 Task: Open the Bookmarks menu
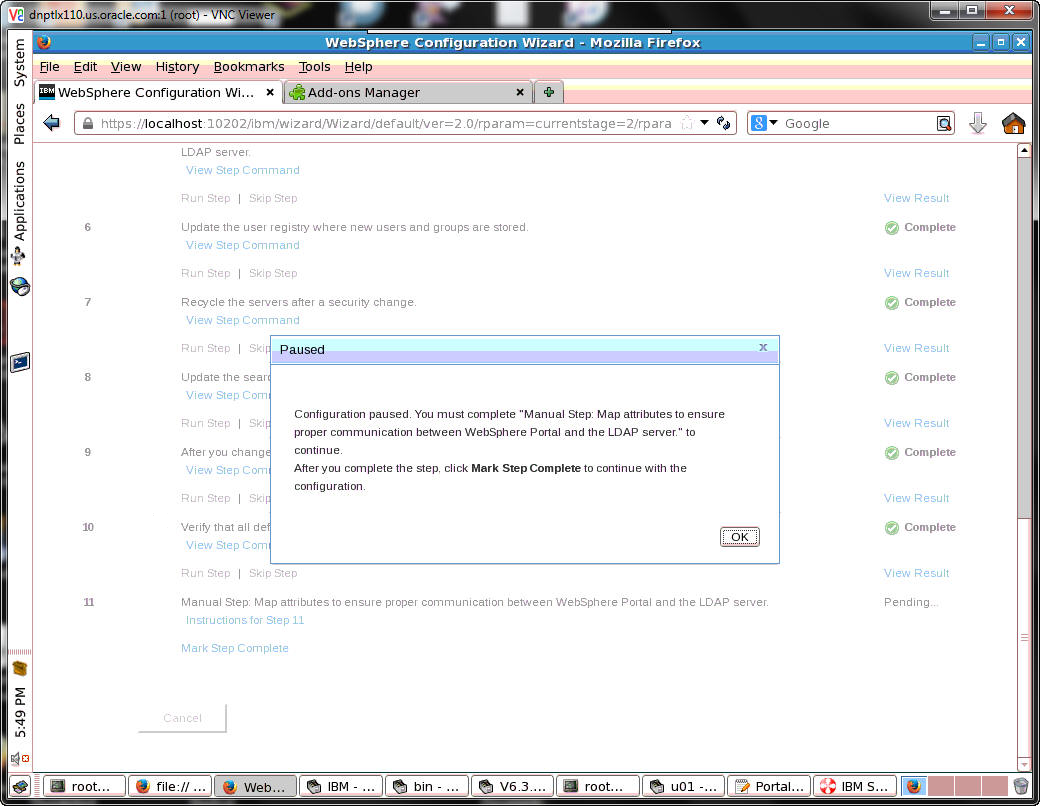click(249, 66)
